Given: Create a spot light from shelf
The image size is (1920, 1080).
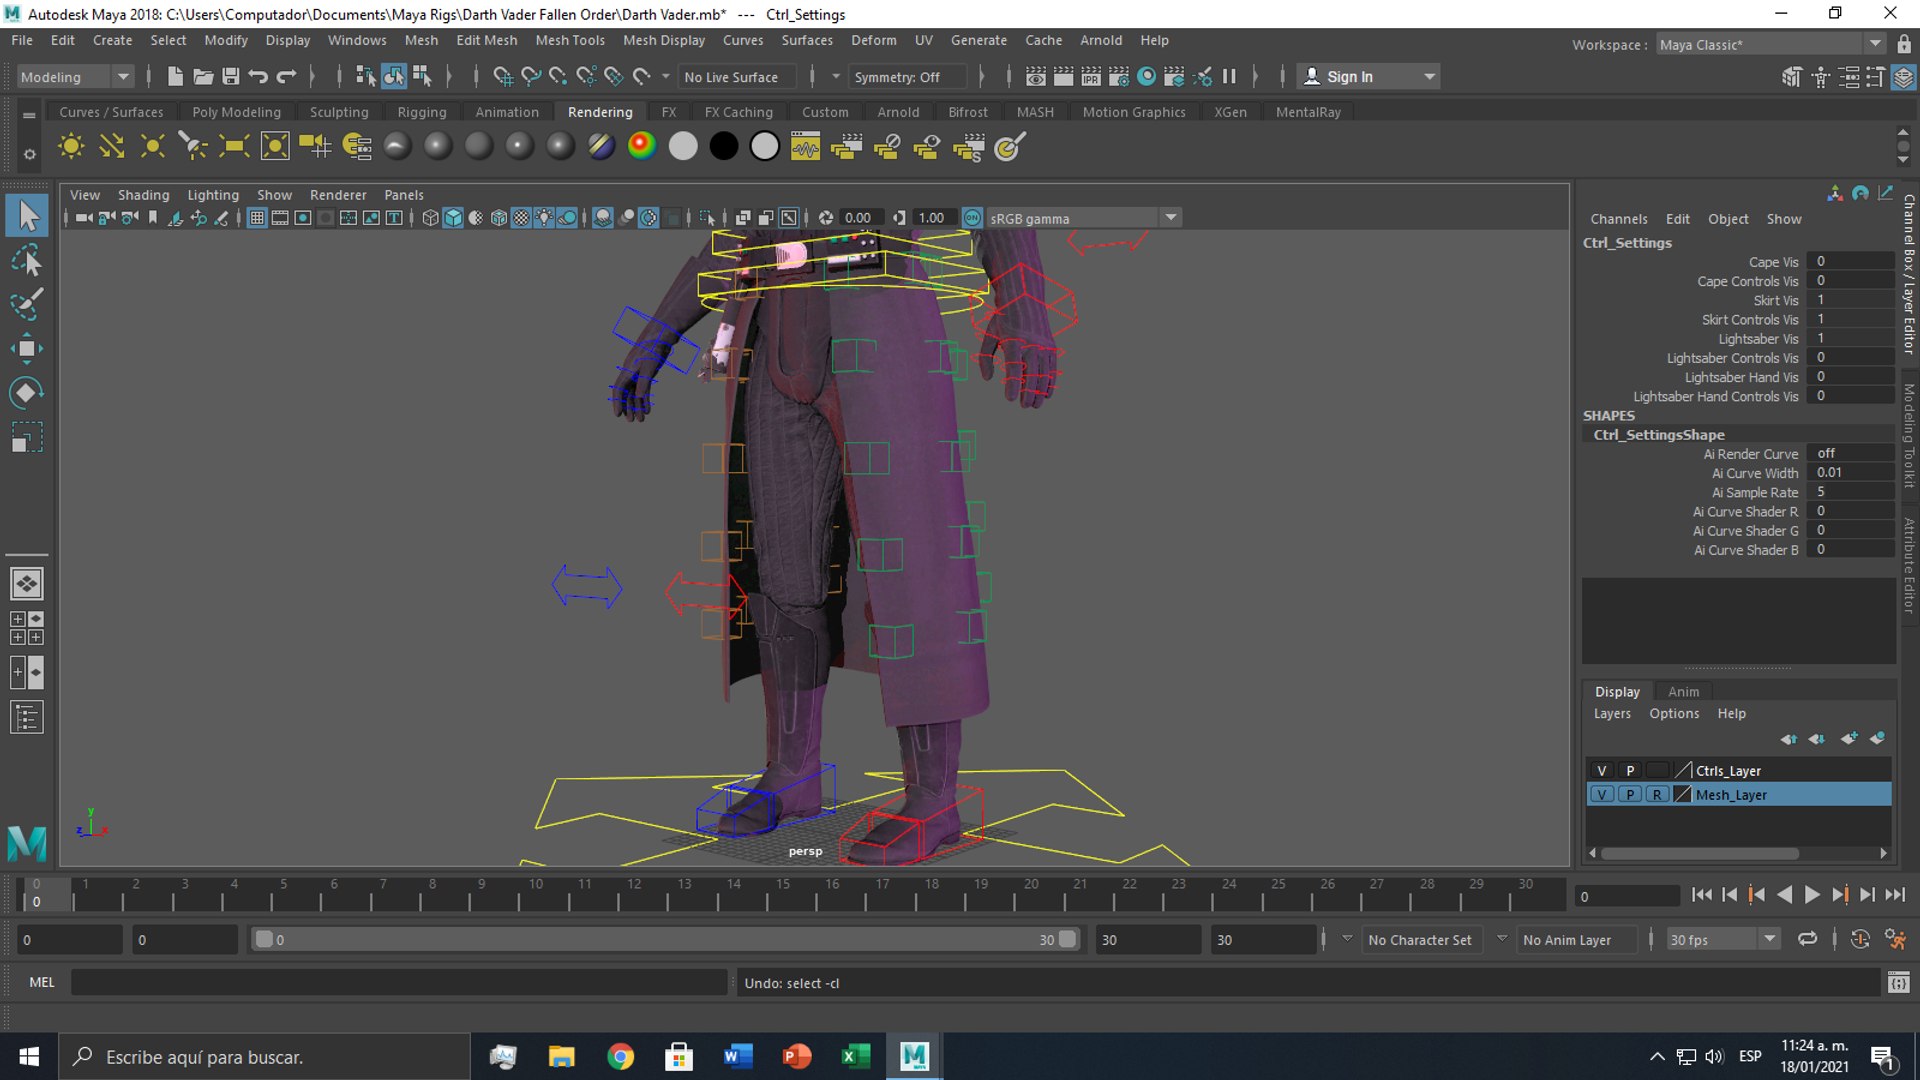Looking at the screenshot, I should click(x=193, y=147).
